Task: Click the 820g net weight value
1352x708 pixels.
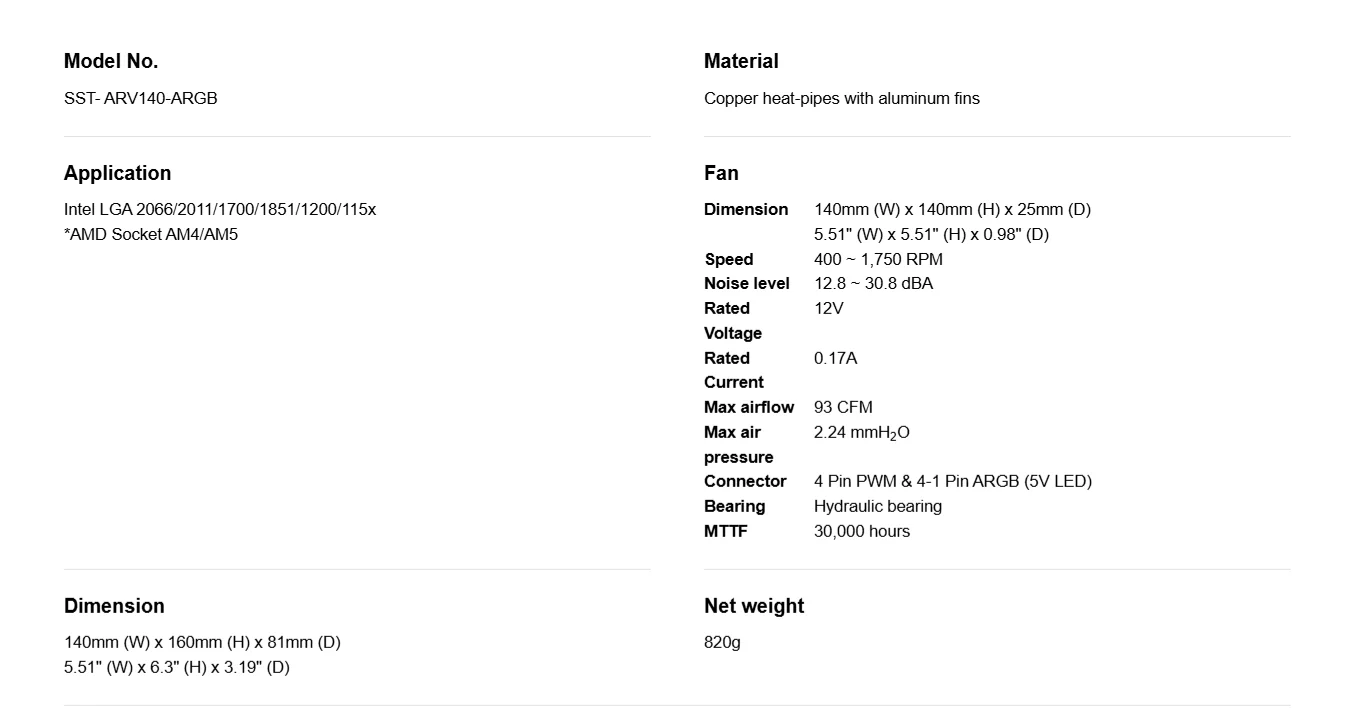Action: 722,642
